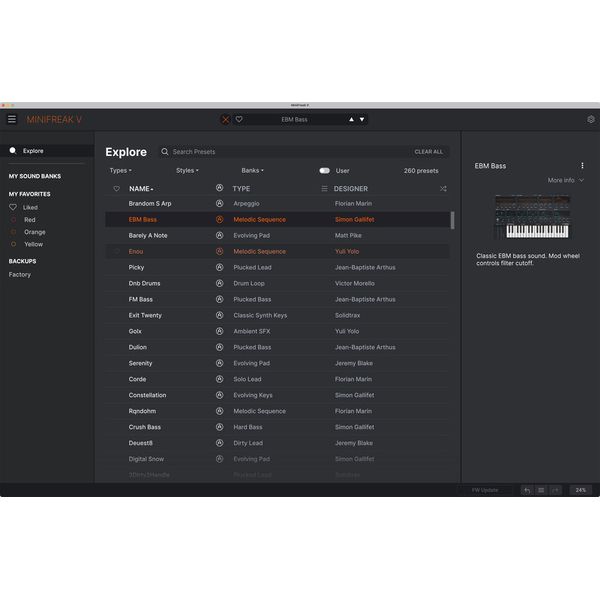Click the Arturia icon on the Exit Twenty row
The width and height of the screenshot is (600, 600).
click(x=219, y=315)
